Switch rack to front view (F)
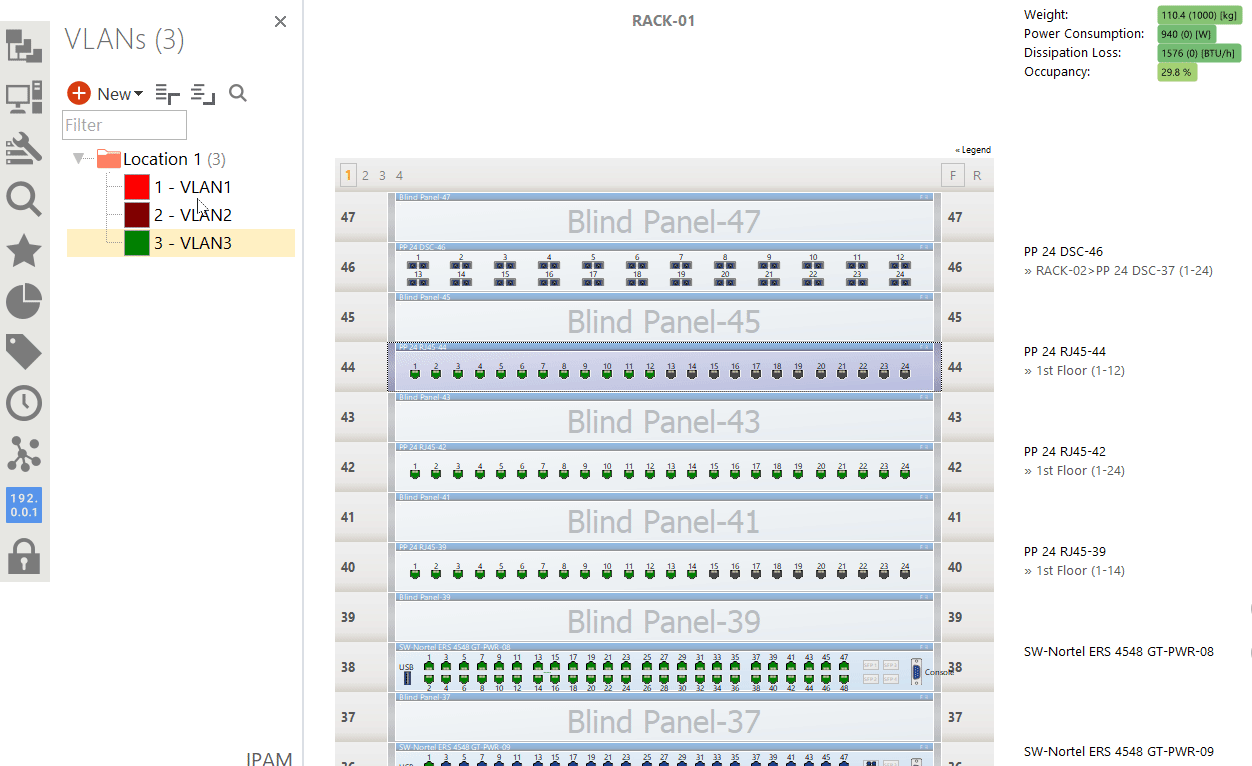The width and height of the screenshot is (1252, 766). click(953, 175)
